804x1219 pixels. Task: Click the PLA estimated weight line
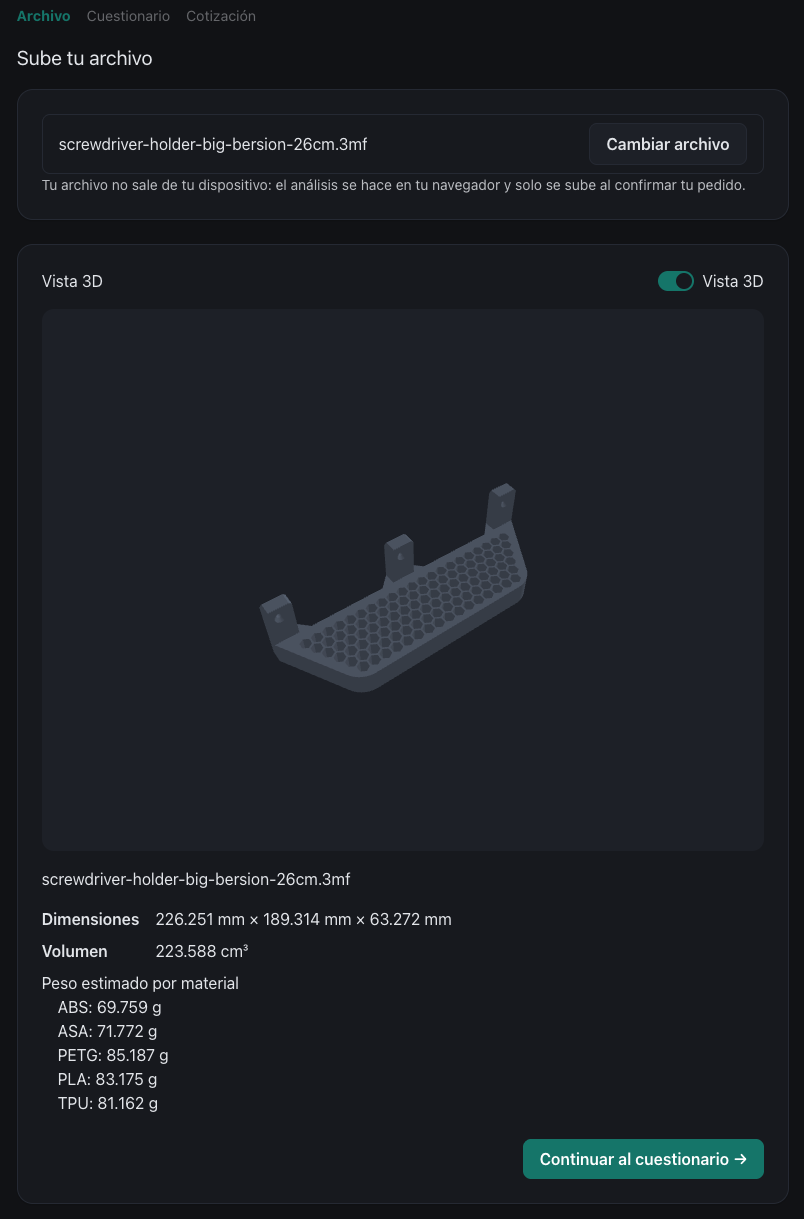point(108,1079)
